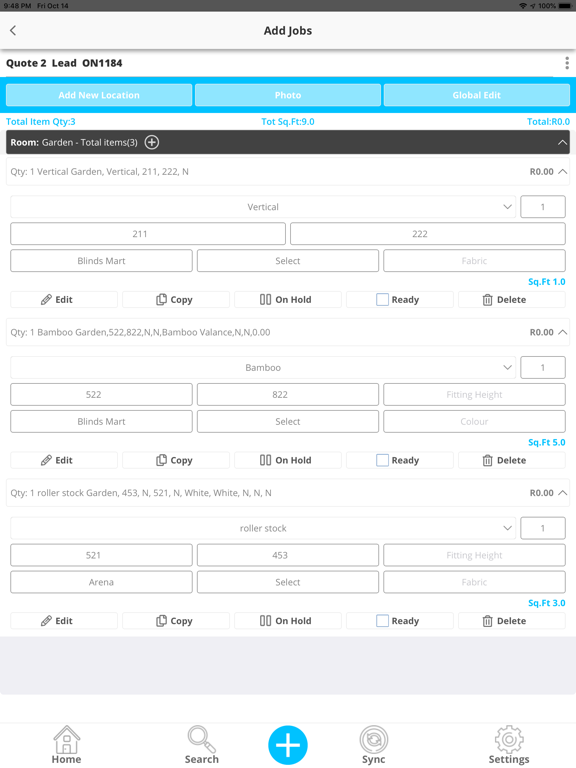Open the Search tab
The width and height of the screenshot is (576, 768).
[x=201, y=745]
